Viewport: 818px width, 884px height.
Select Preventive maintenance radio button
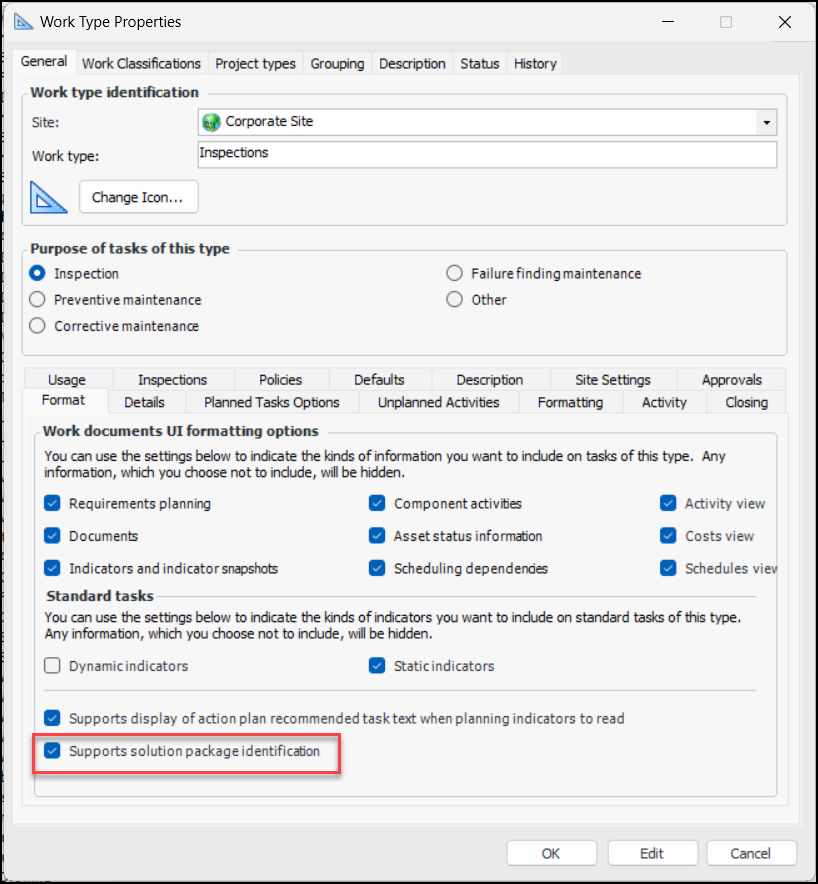click(x=37, y=299)
